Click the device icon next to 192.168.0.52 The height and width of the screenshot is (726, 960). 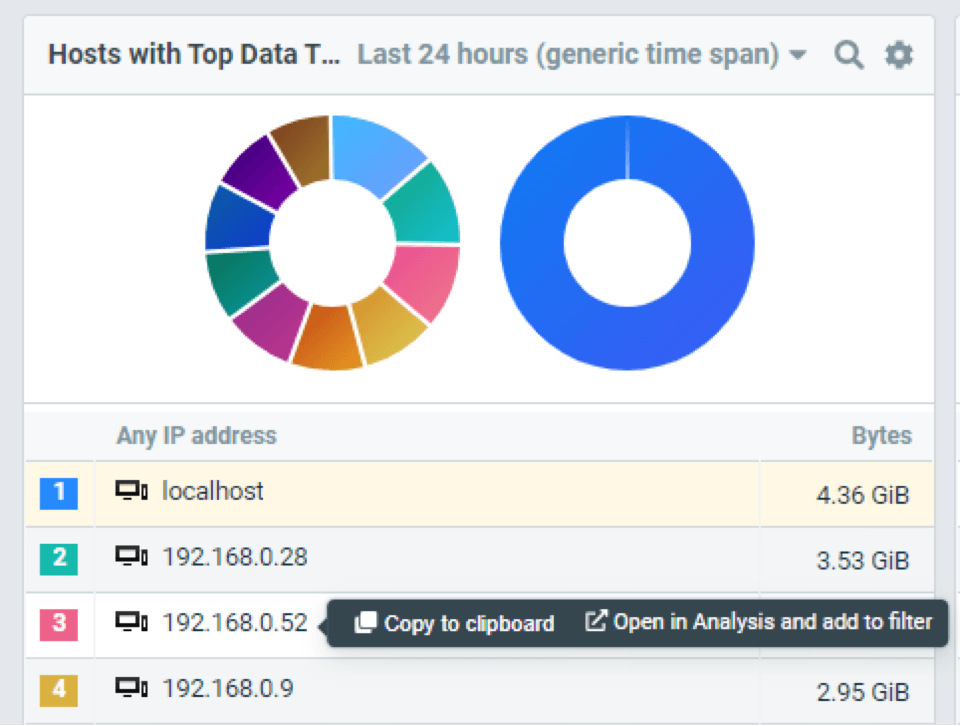click(132, 623)
